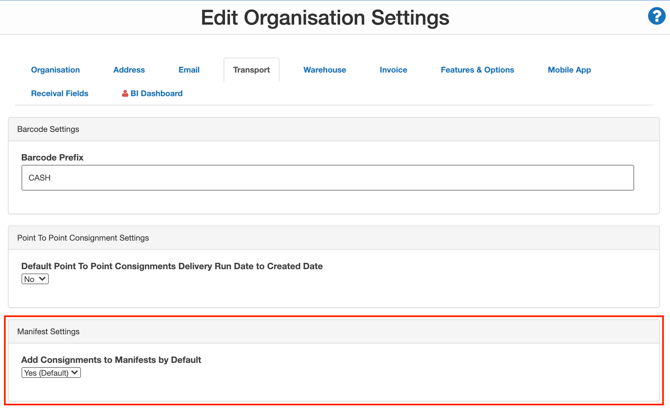670x409 pixels.
Task: Go to the Email tab
Action: (x=189, y=70)
